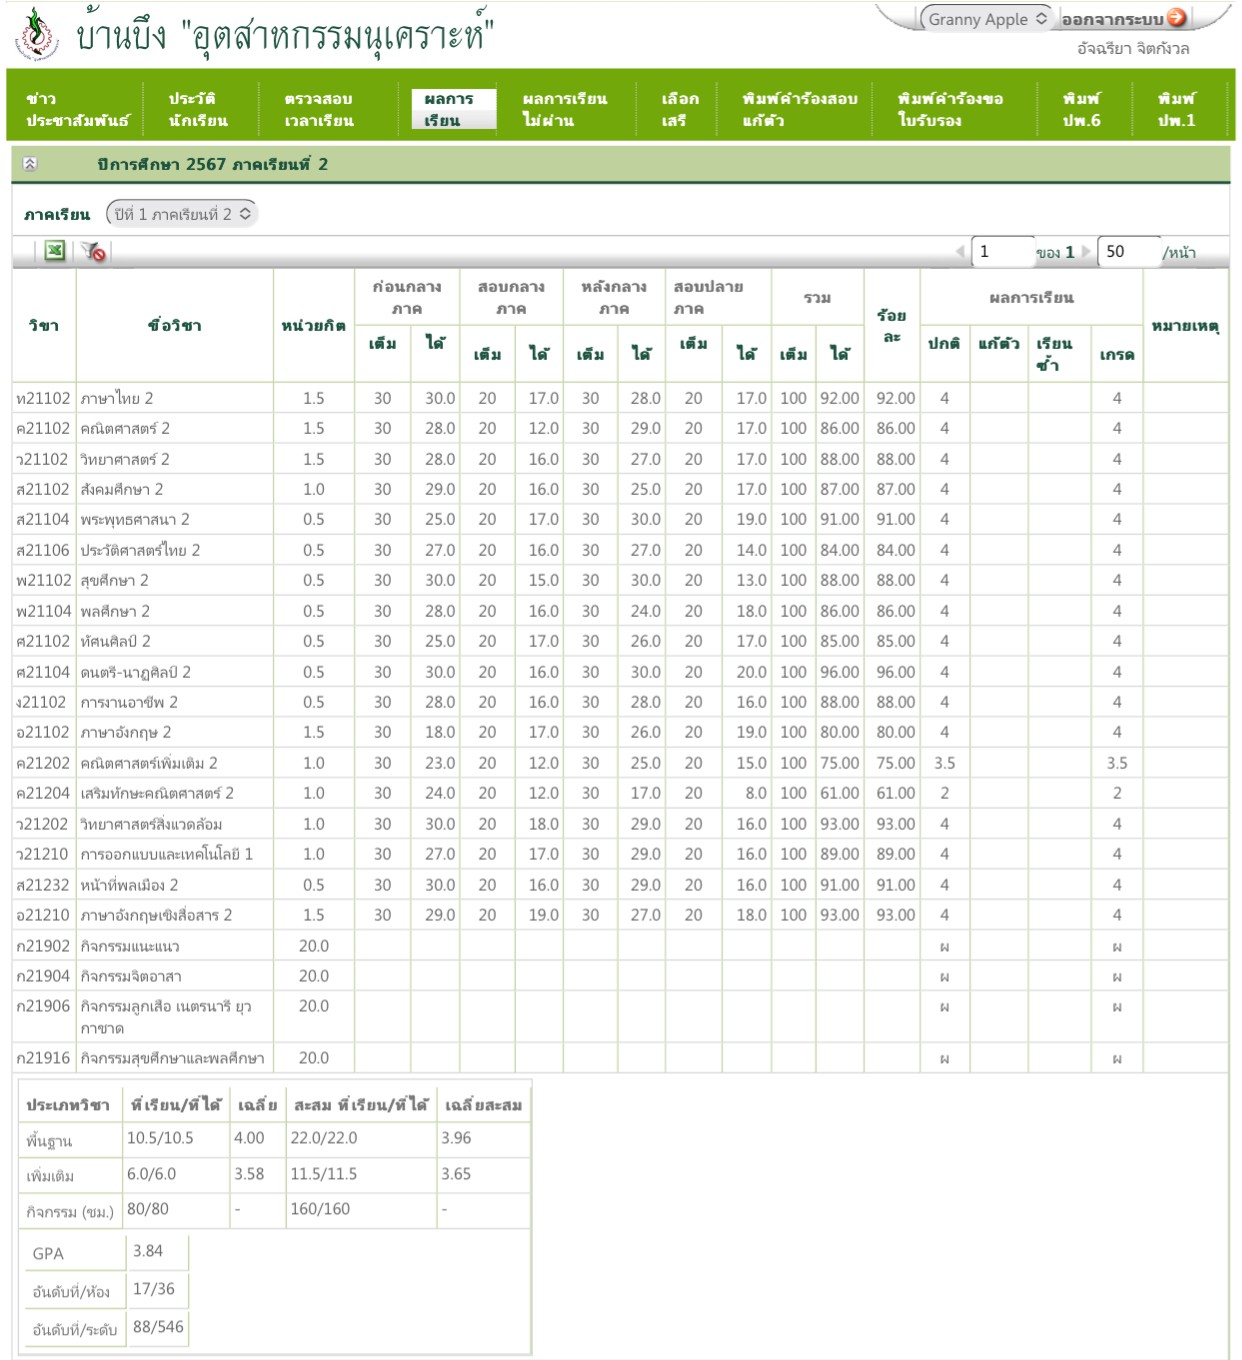
Task: Select activity row กิจกรรมจิตอาสา
Action: coord(620,976)
